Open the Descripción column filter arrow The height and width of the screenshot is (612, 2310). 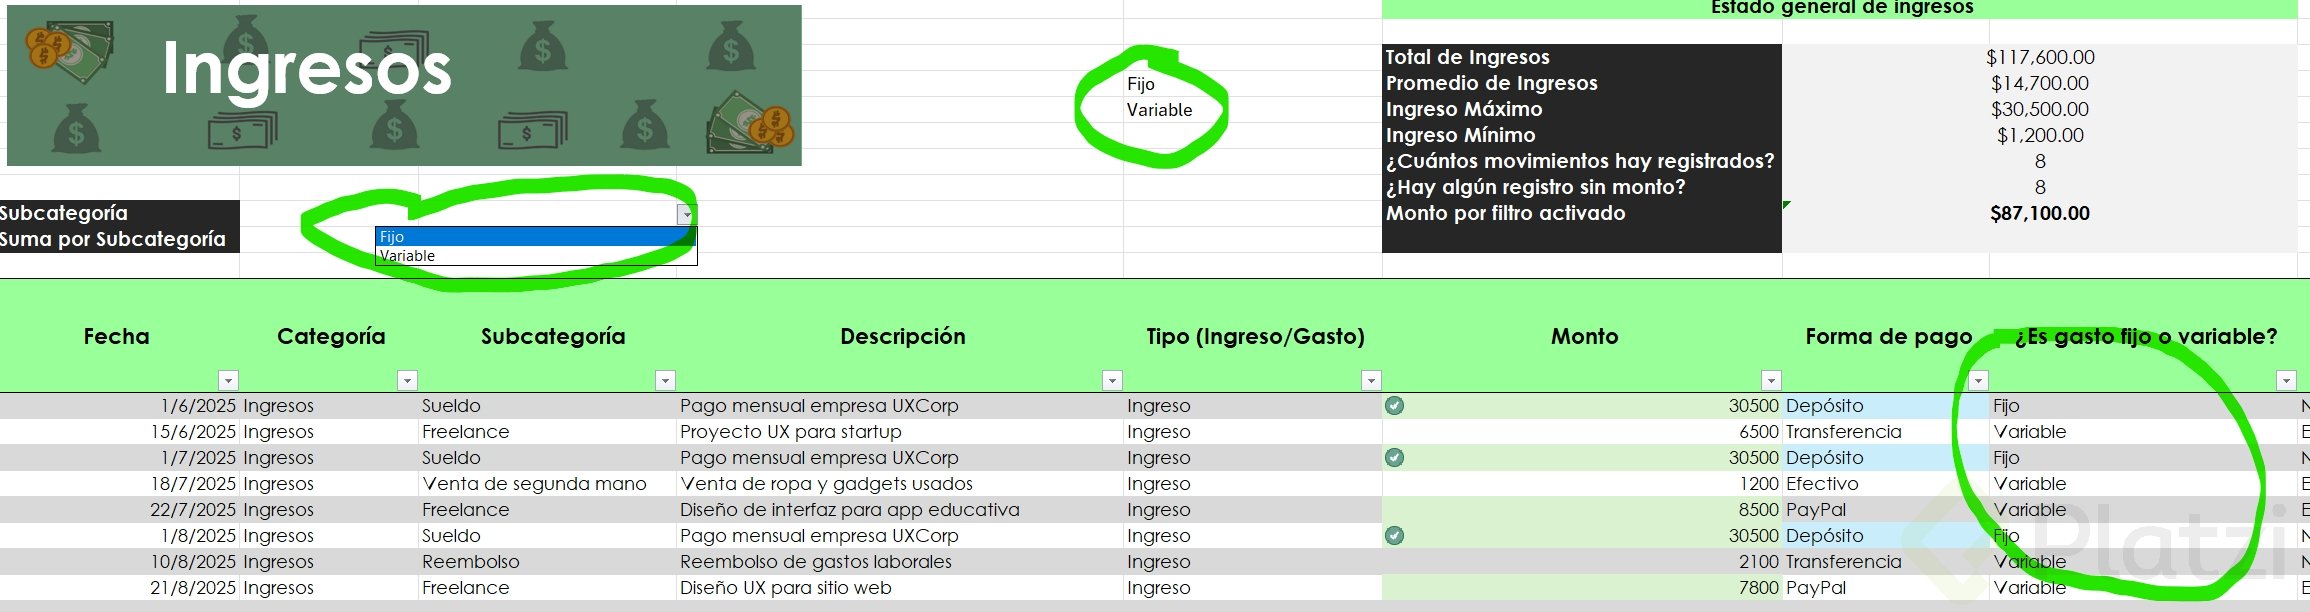[1111, 380]
